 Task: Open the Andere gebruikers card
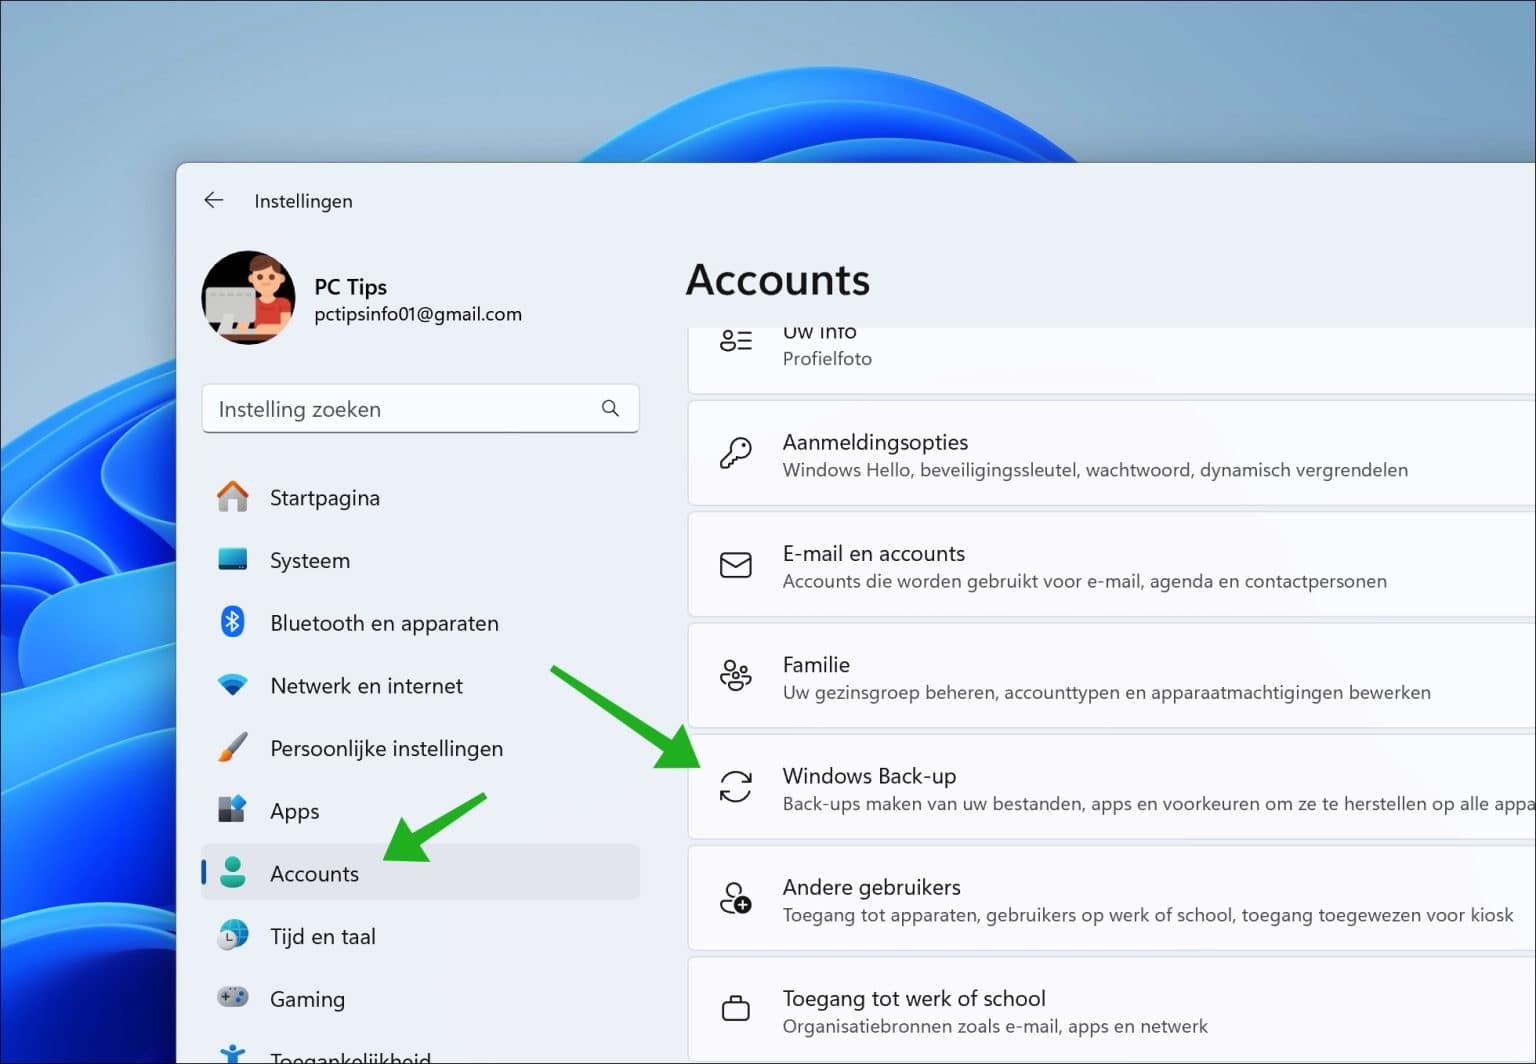pos(1112,899)
